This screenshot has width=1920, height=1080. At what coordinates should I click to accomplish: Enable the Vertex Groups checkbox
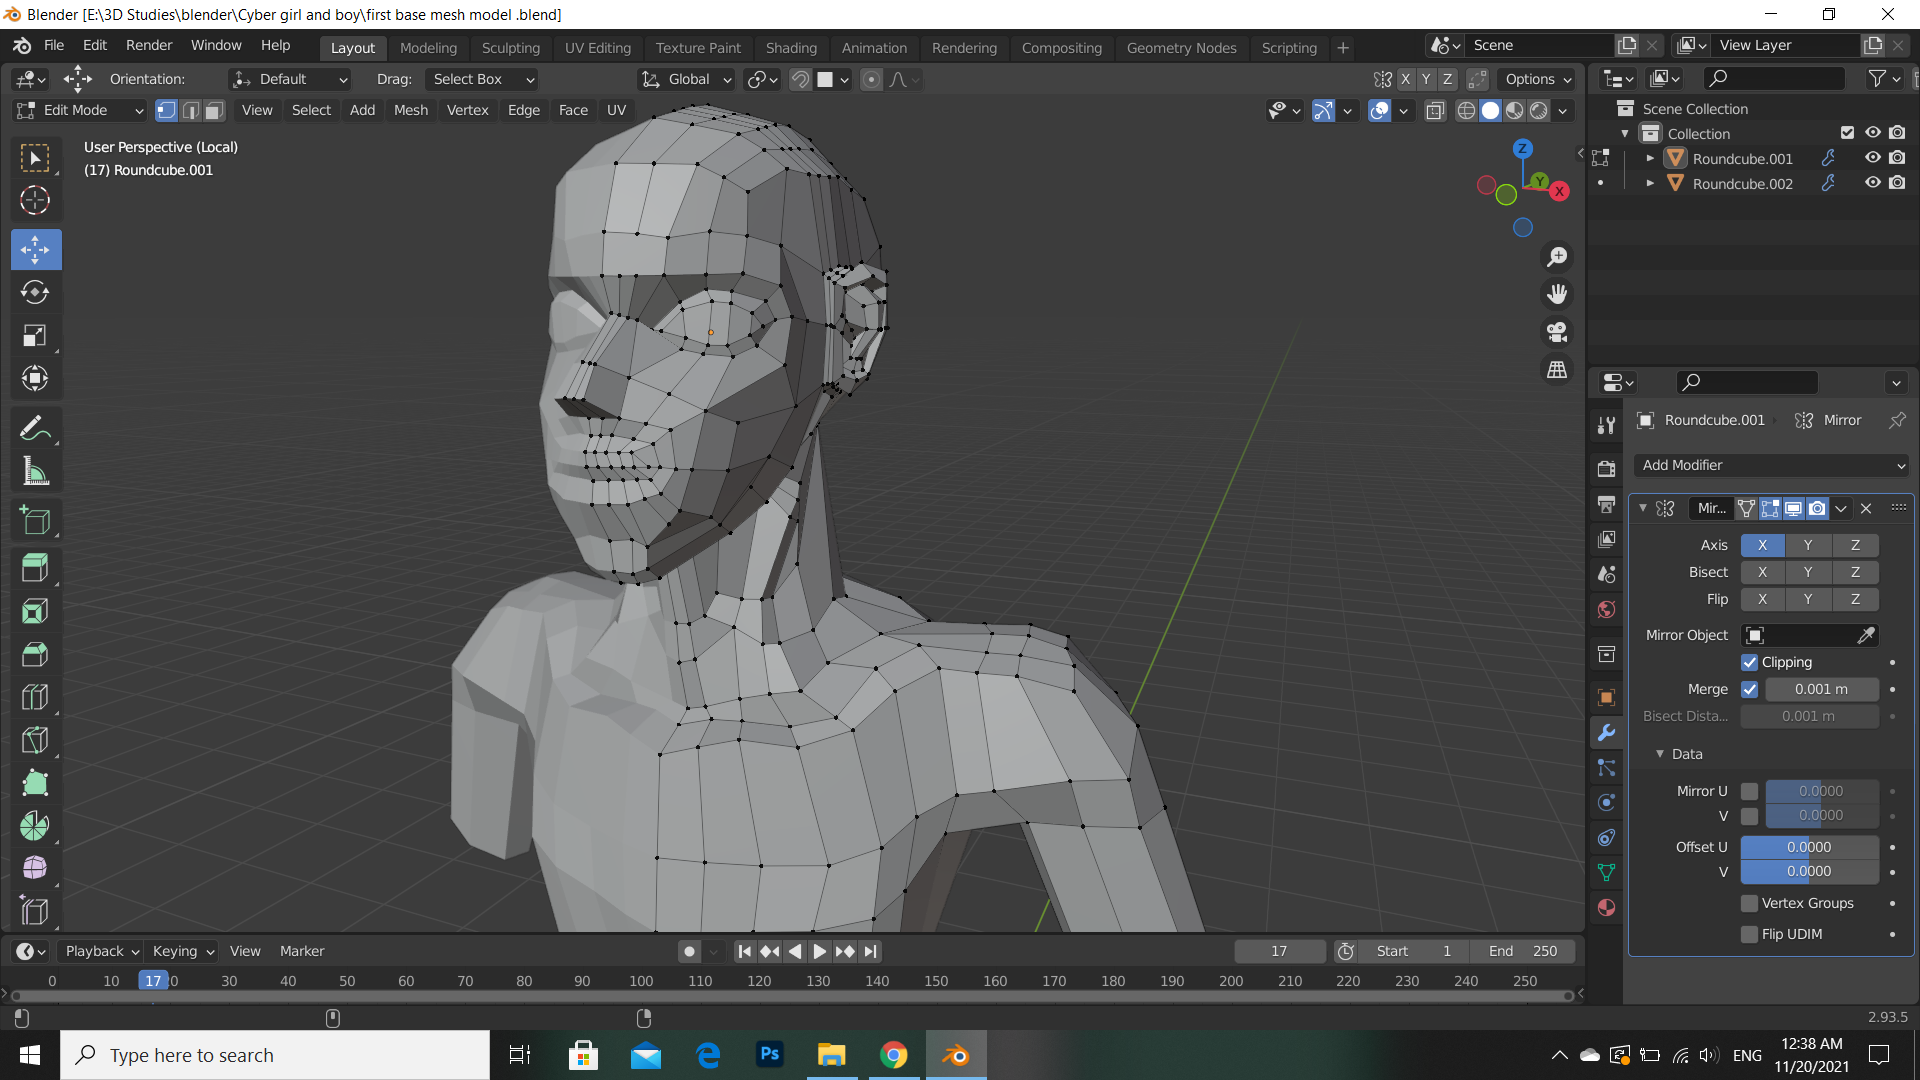1749,903
